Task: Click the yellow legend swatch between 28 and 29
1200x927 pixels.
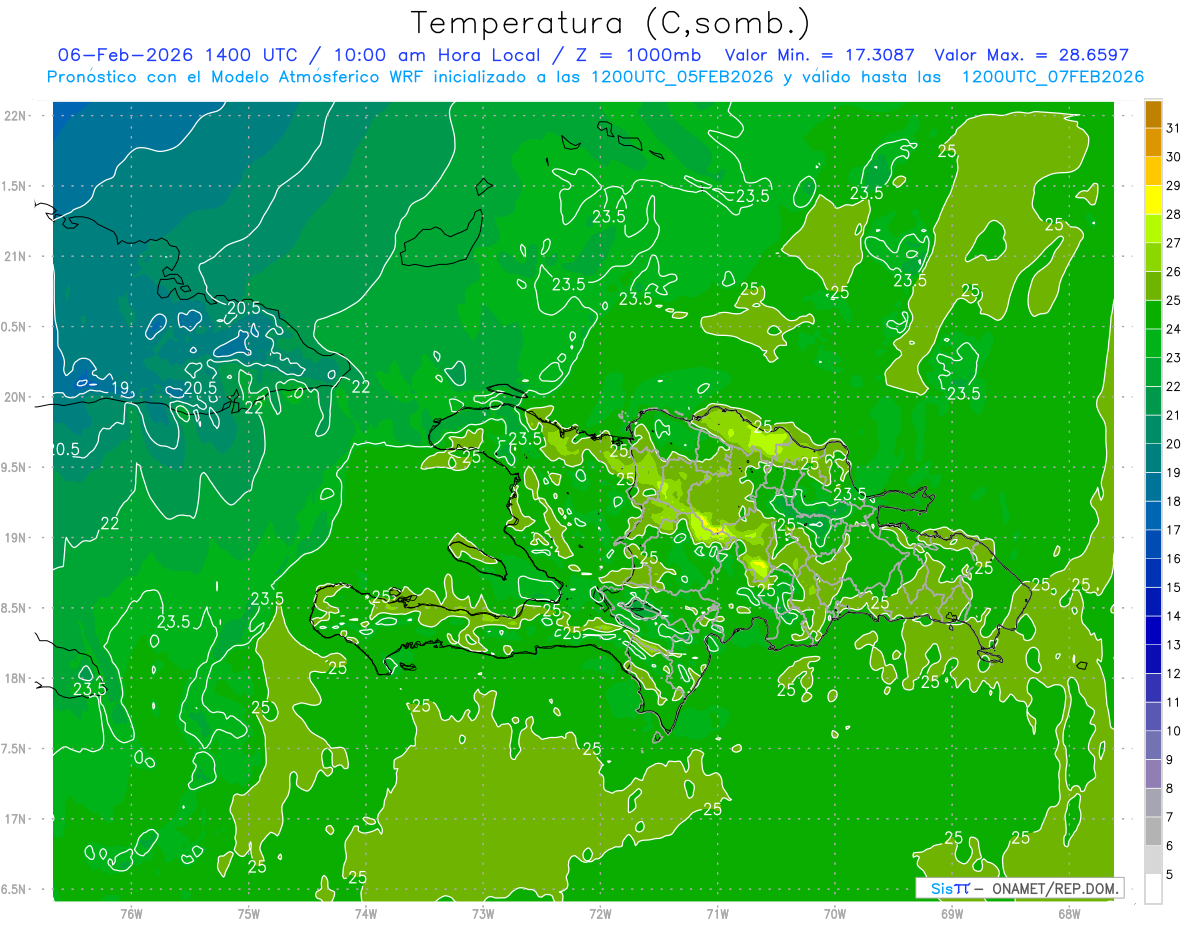Action: click(x=1153, y=200)
